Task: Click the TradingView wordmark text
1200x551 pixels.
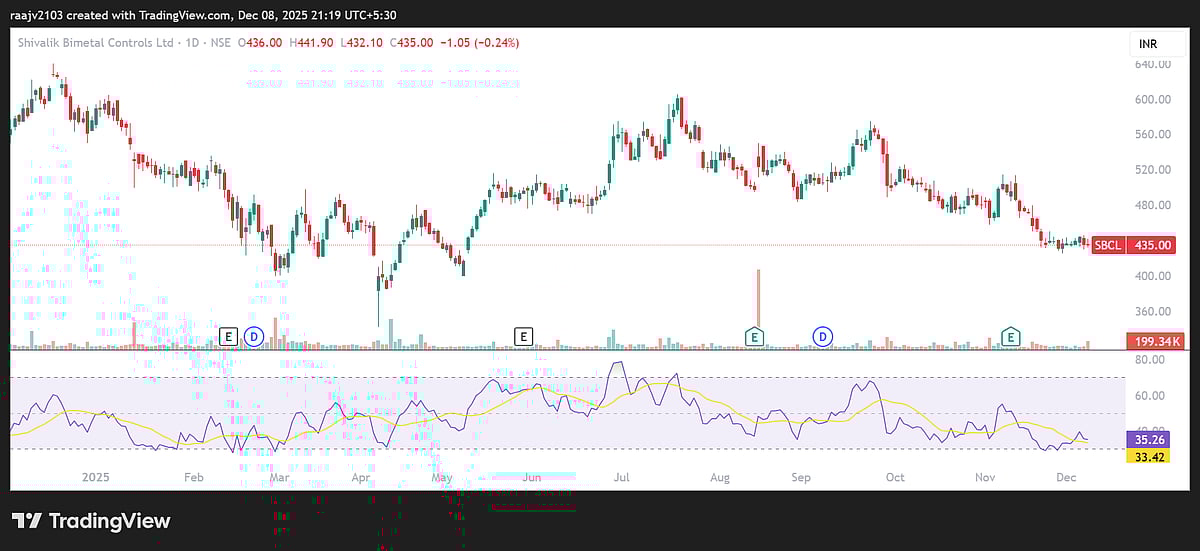Action: point(110,521)
